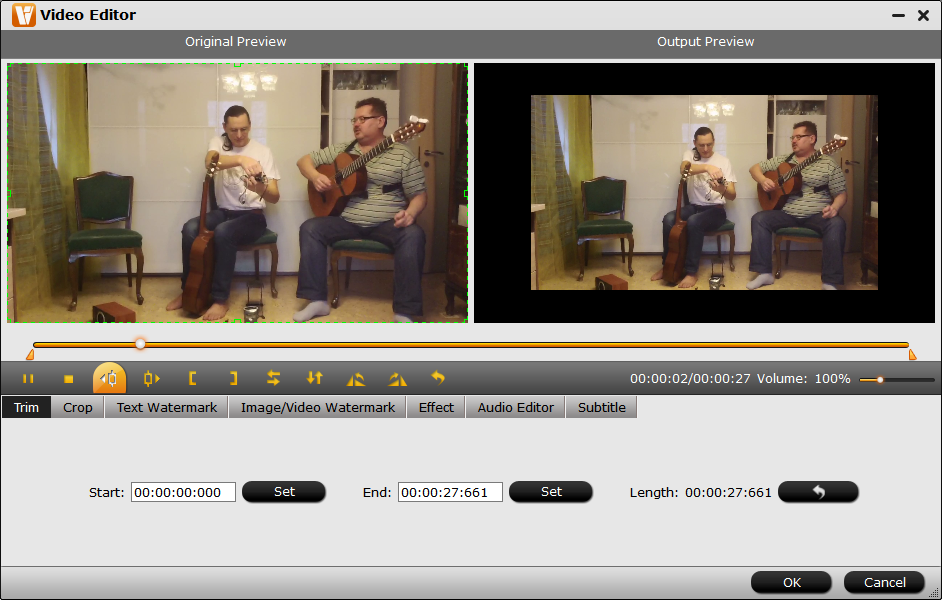Click the previous frame icon

coord(110,379)
